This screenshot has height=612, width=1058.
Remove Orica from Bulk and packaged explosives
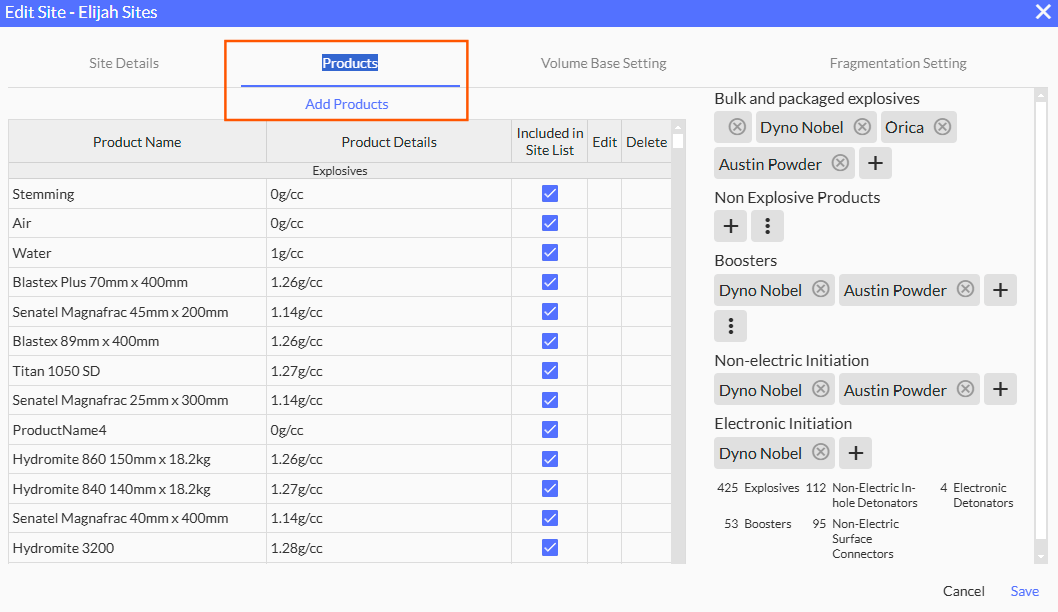942,127
